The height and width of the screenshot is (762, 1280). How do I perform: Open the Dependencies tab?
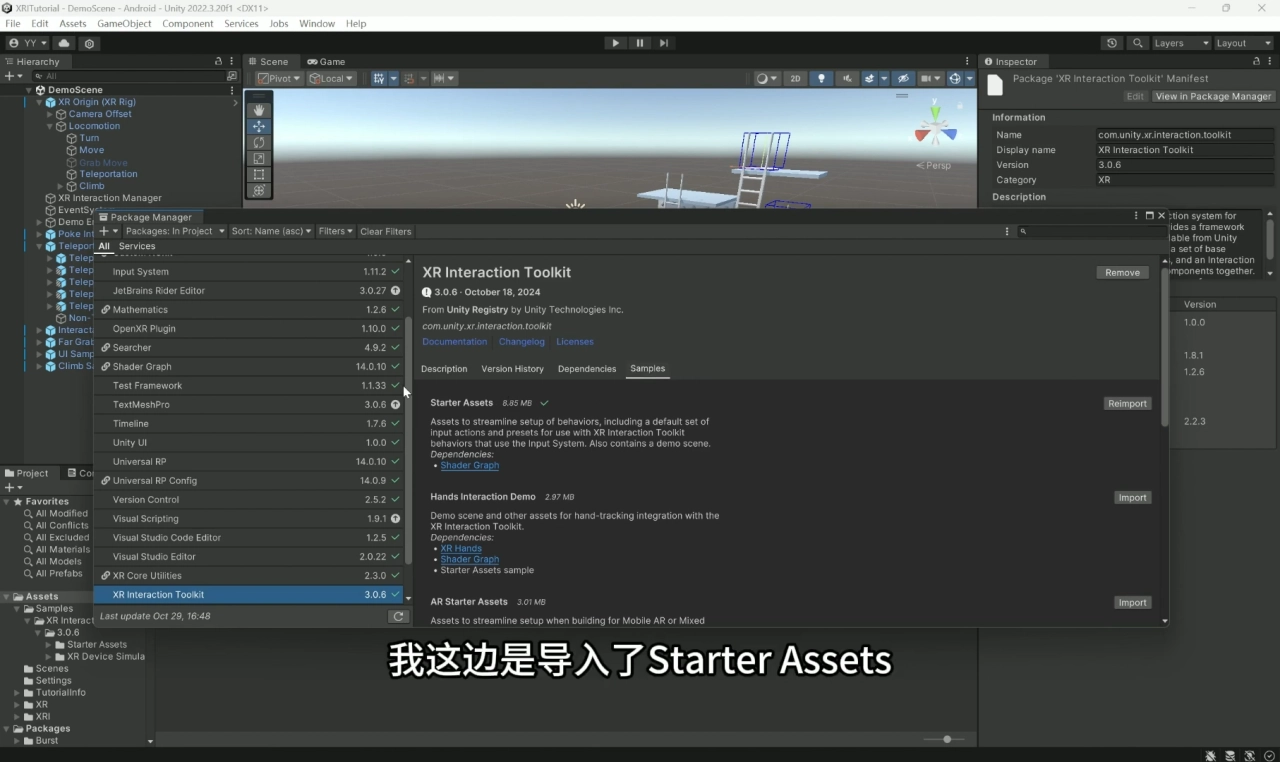(587, 369)
